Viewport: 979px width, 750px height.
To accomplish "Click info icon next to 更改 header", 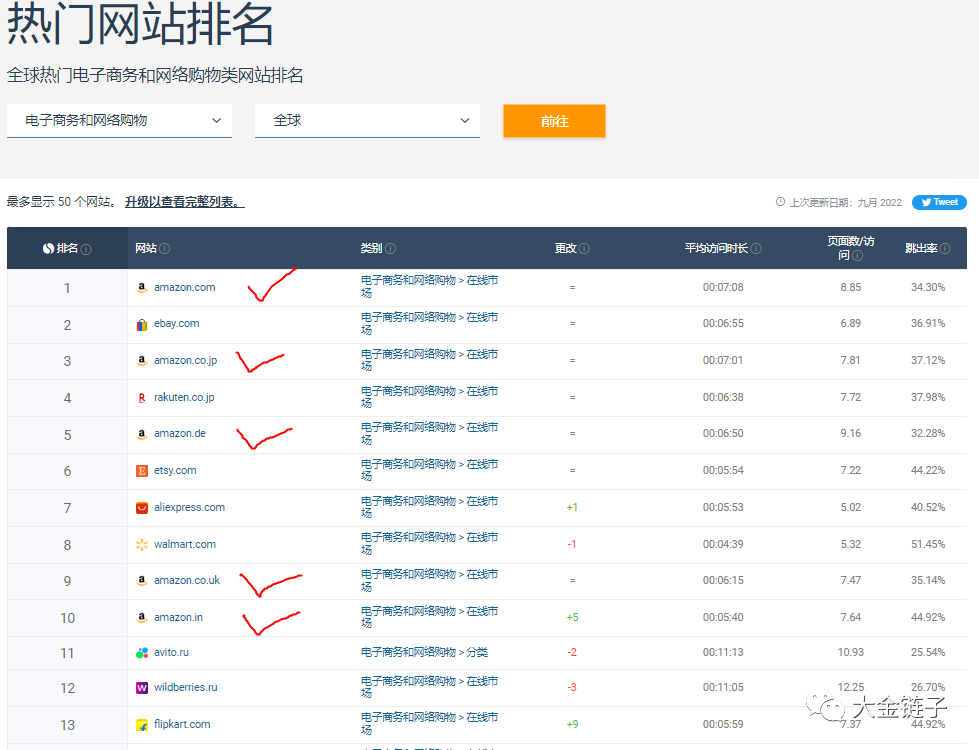I will (584, 249).
